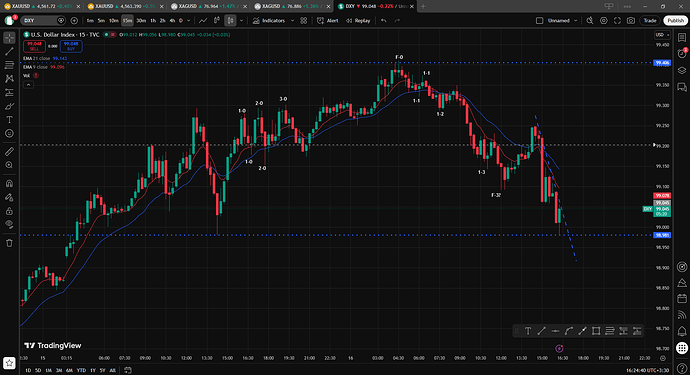The image size is (690, 375).
Task: Enter fullscreen chart mode
Action: pos(617,21)
